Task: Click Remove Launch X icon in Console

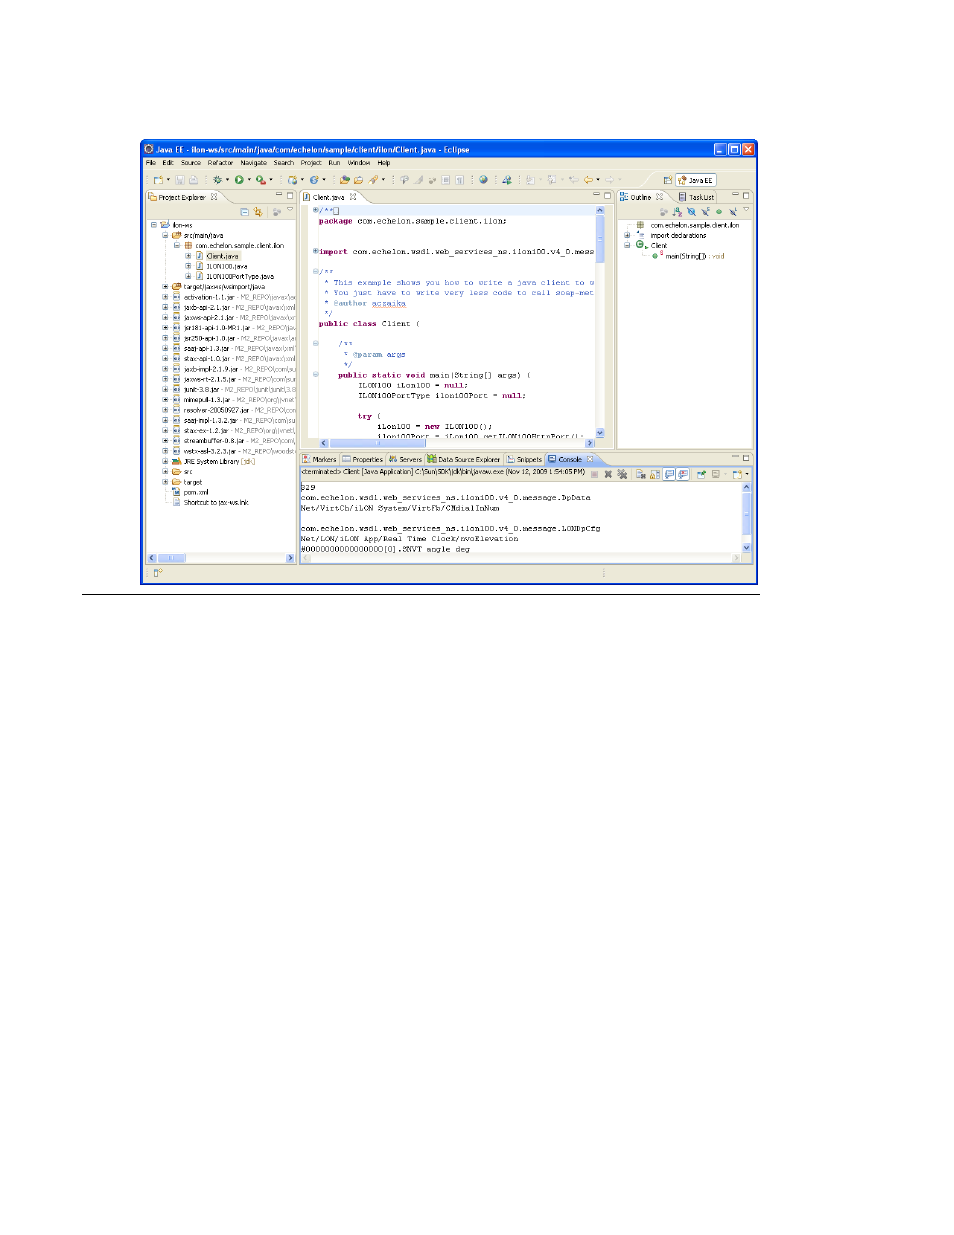Action: coord(608,474)
